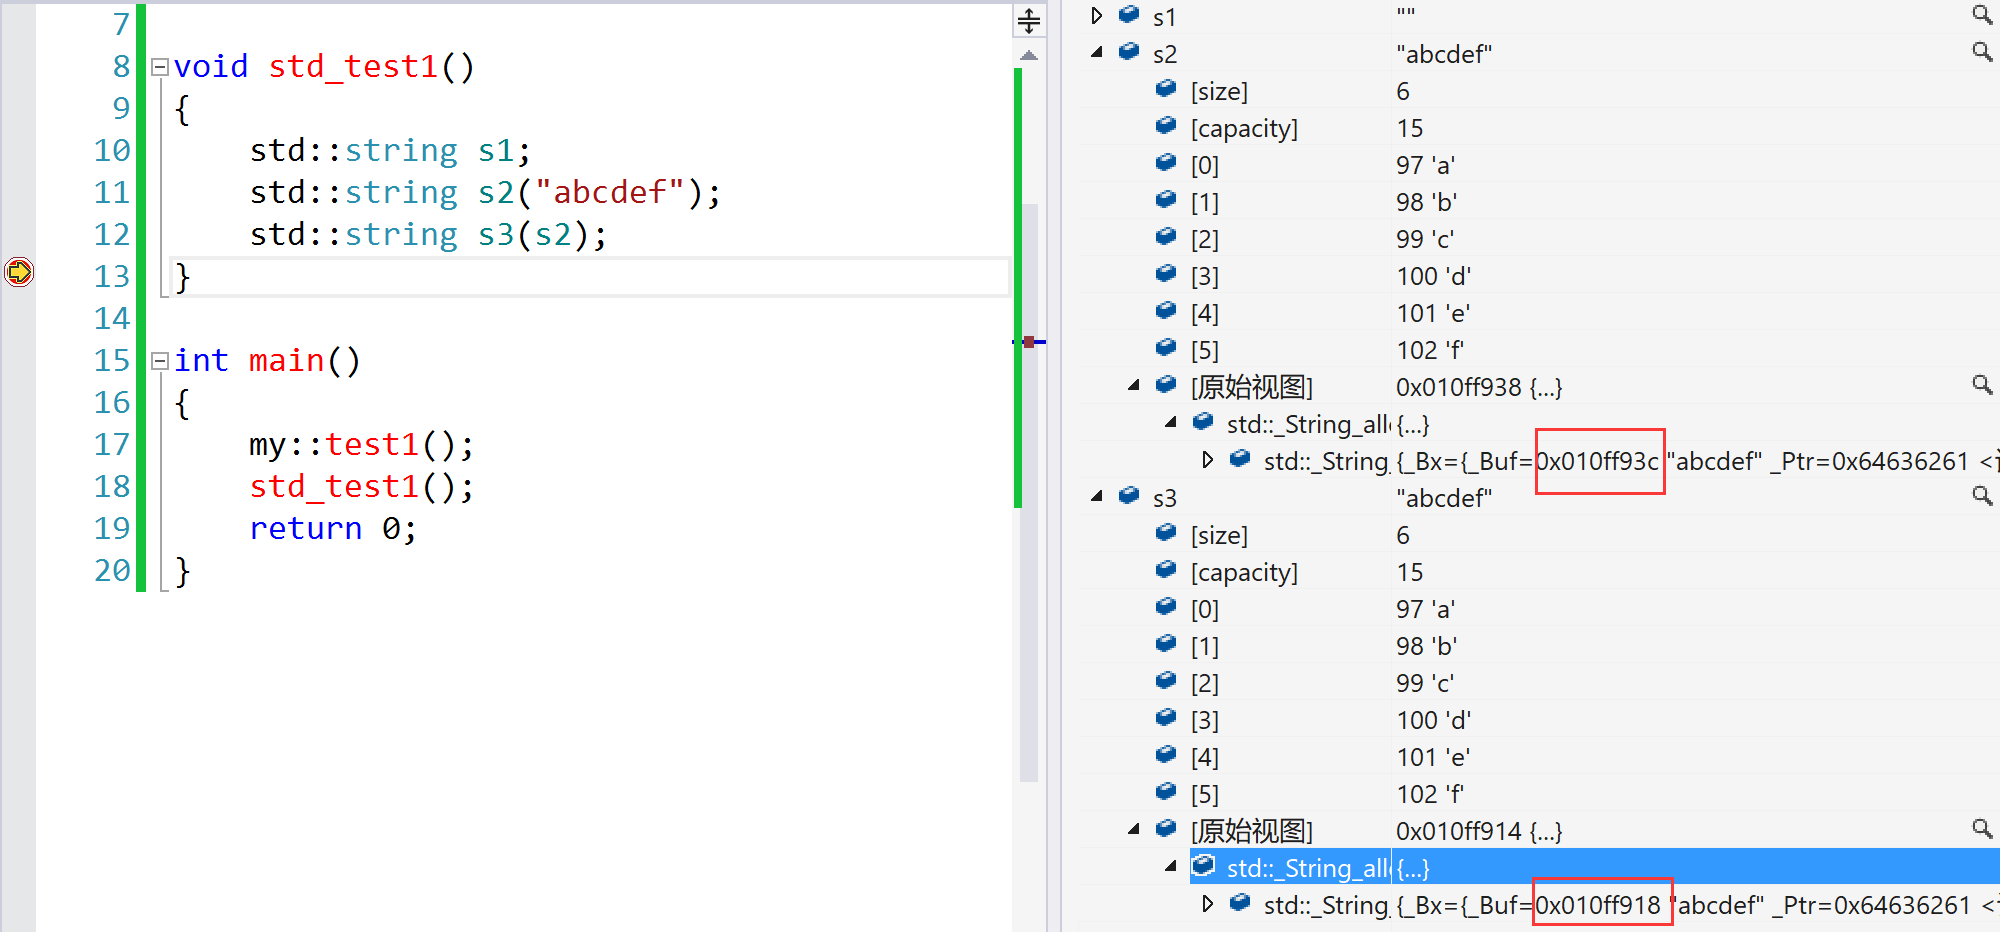Viewport: 2000px width, 932px height.
Task: Select the [size] value of s3
Action: (1403, 536)
